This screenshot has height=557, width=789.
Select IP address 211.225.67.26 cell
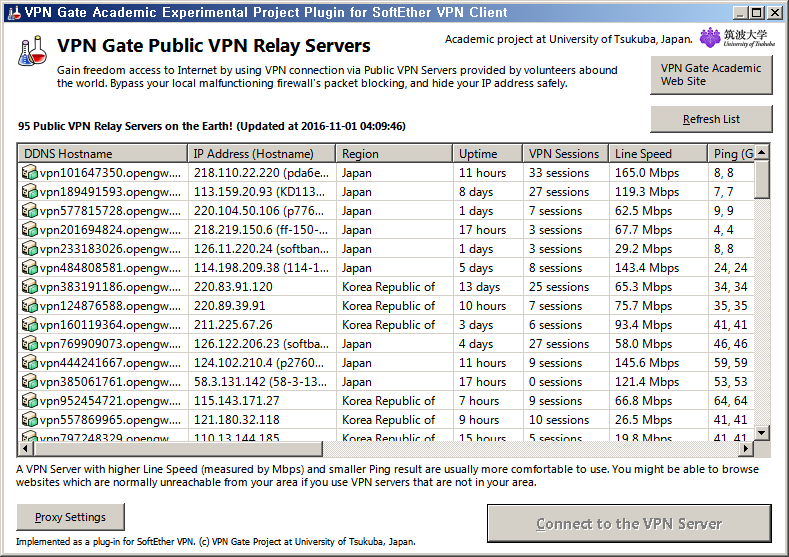pyautogui.click(x=261, y=325)
